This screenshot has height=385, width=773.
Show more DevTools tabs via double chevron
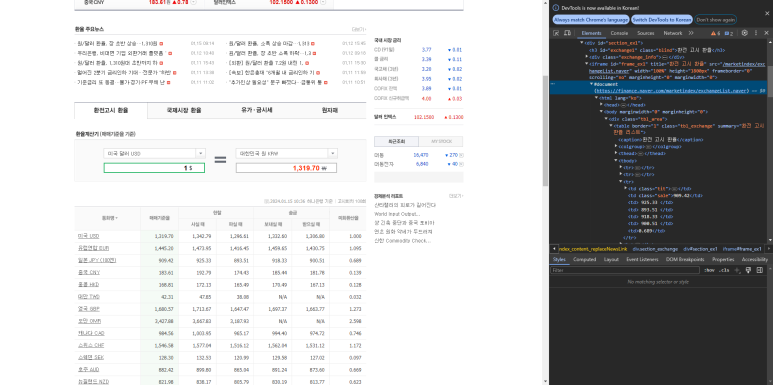(x=691, y=33)
